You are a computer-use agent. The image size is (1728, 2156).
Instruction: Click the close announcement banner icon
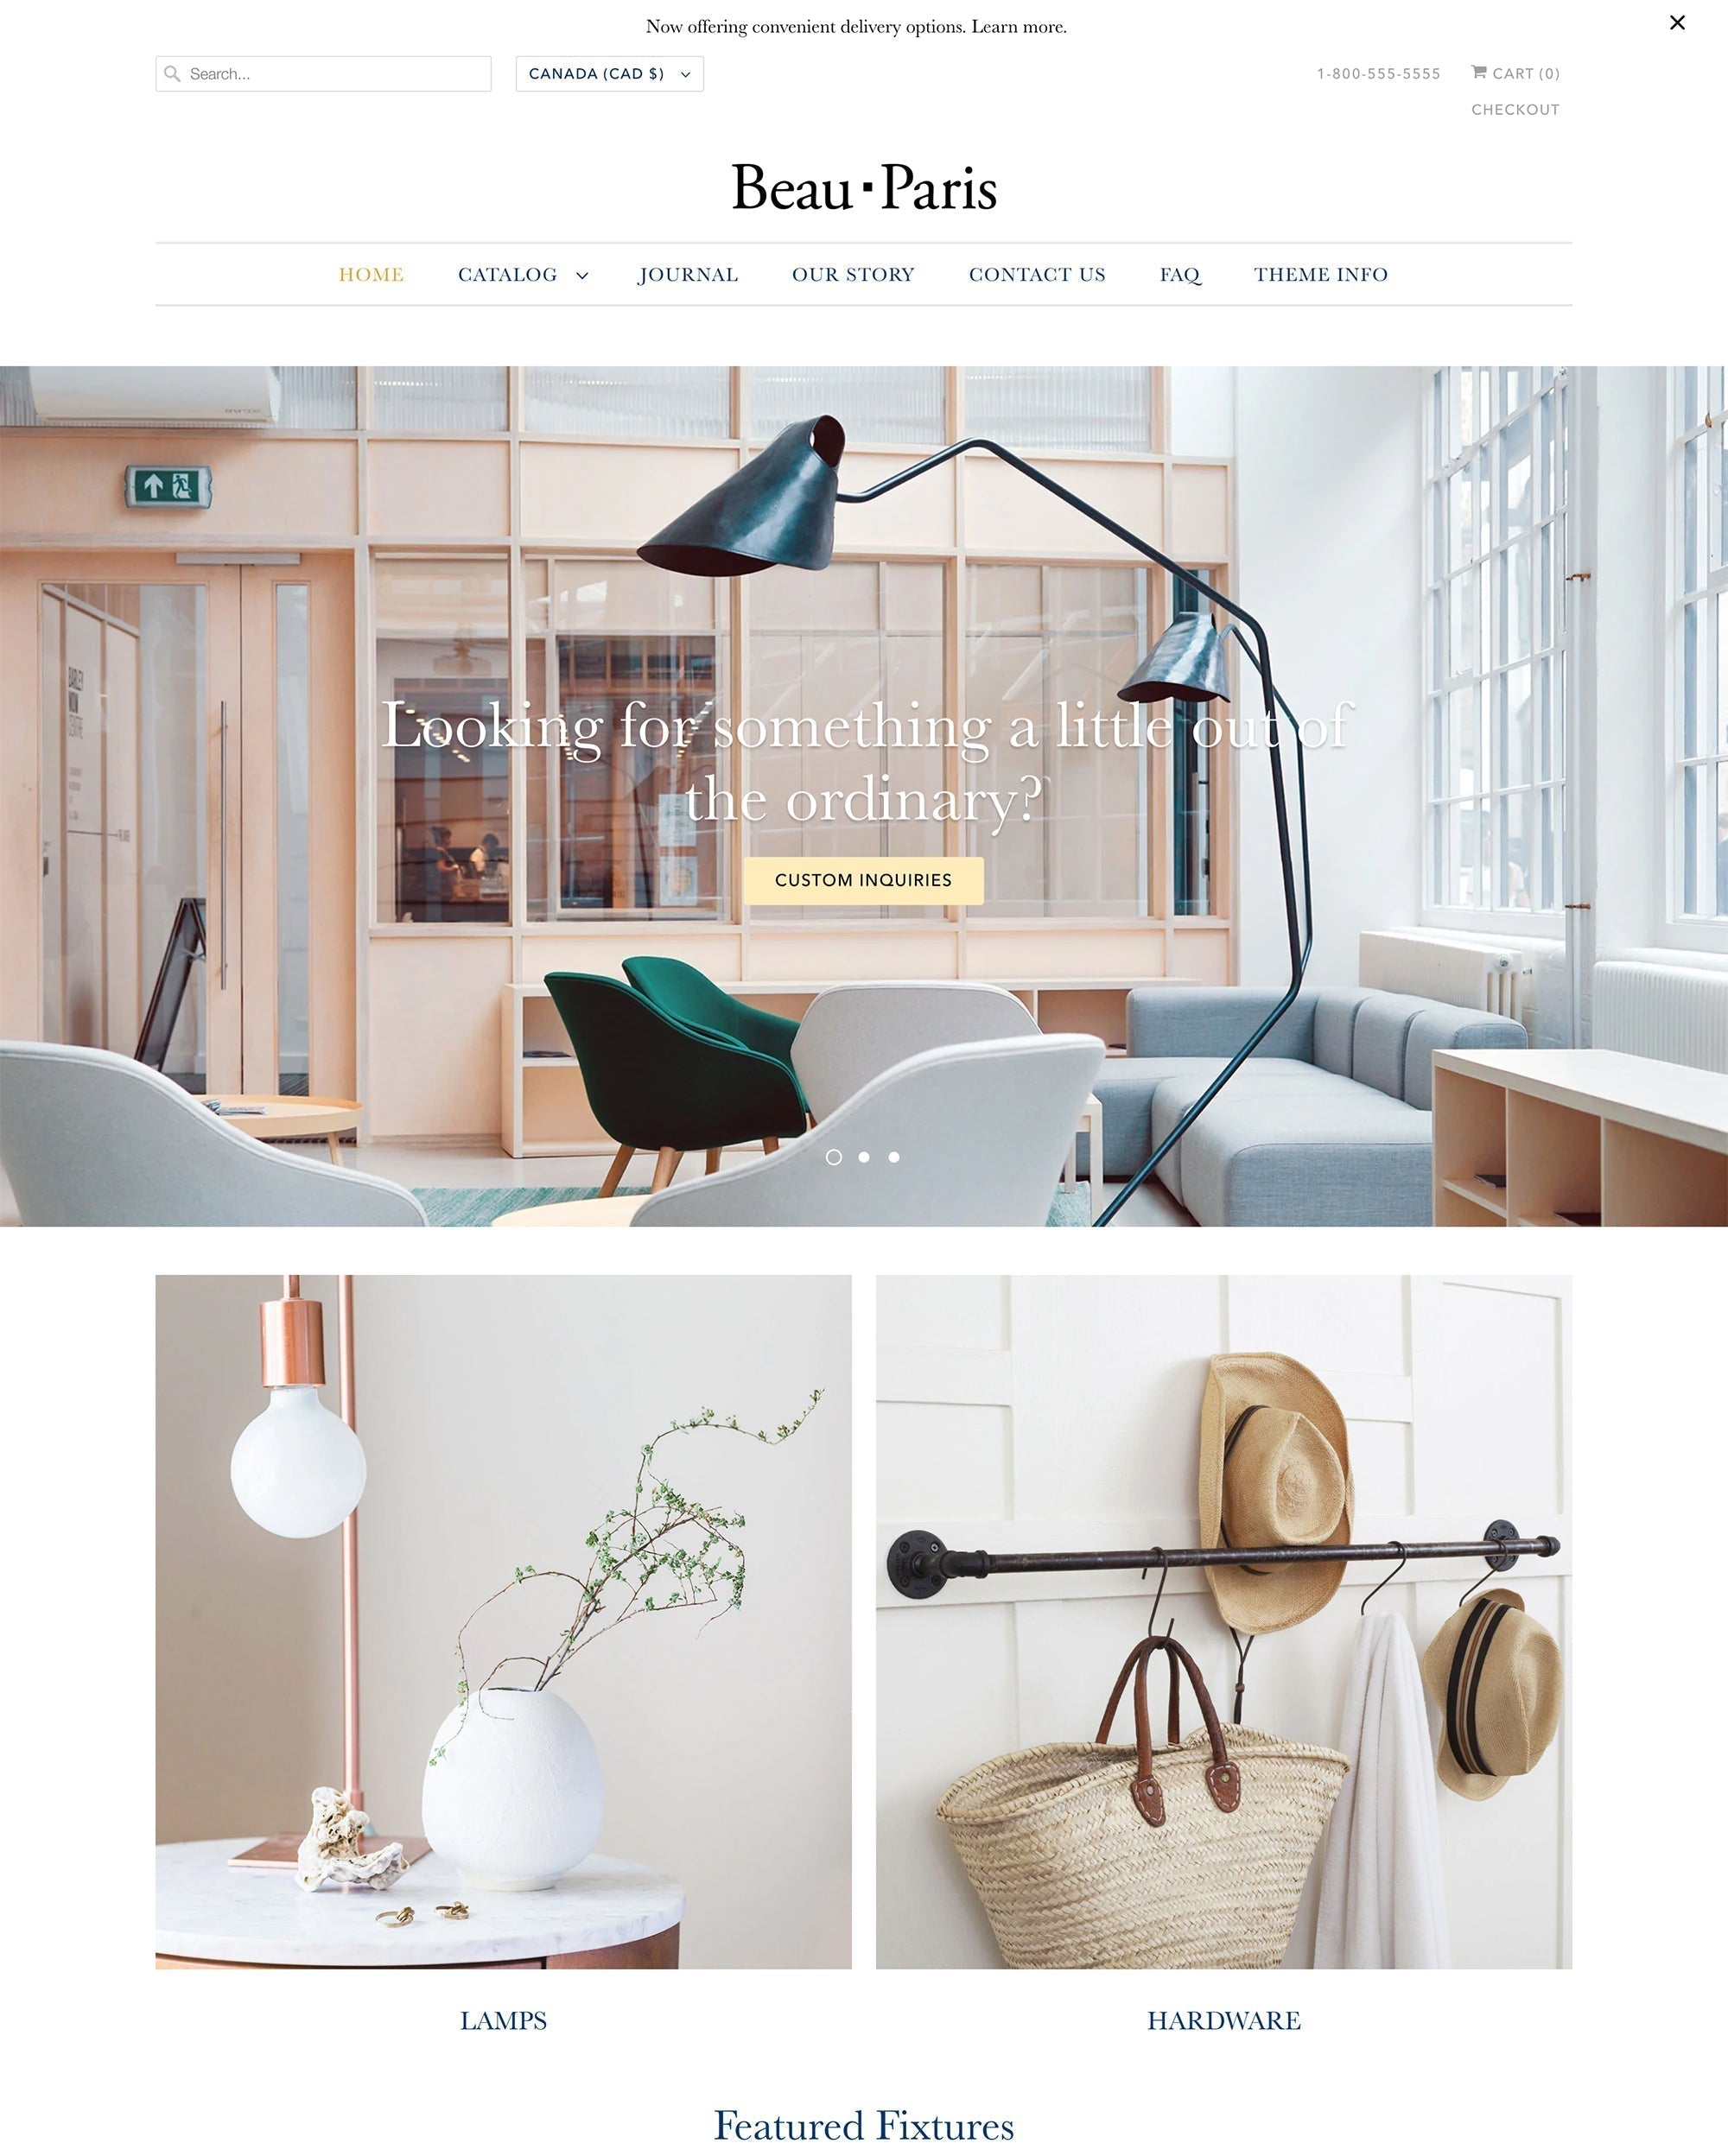(x=1677, y=23)
